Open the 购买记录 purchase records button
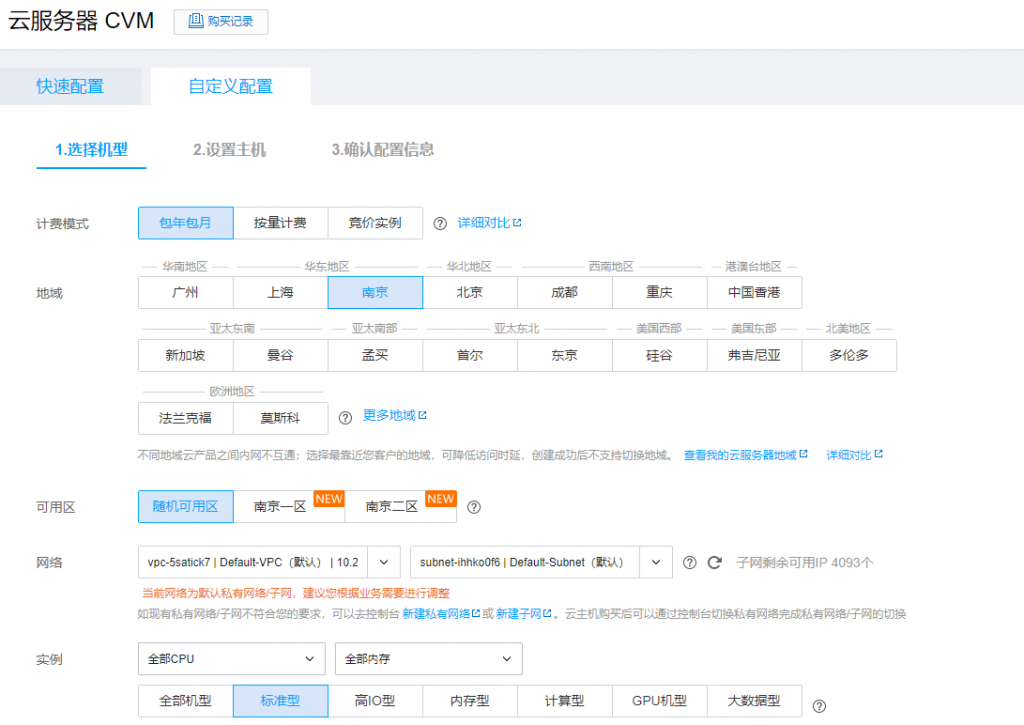This screenshot has height=725, width=1024. click(x=221, y=22)
